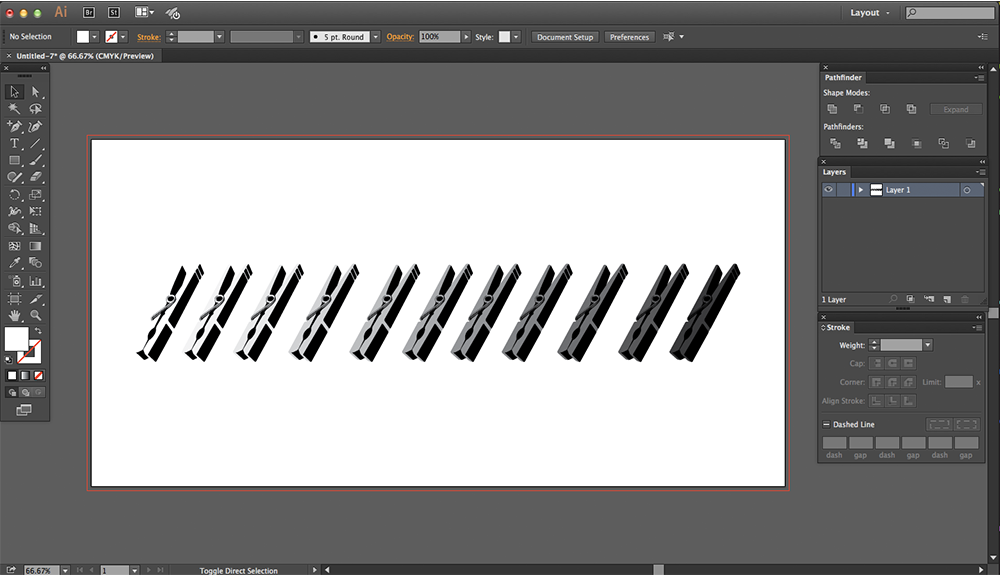The image size is (1000, 577).
Task: Click Document Setup button
Action: (x=564, y=37)
